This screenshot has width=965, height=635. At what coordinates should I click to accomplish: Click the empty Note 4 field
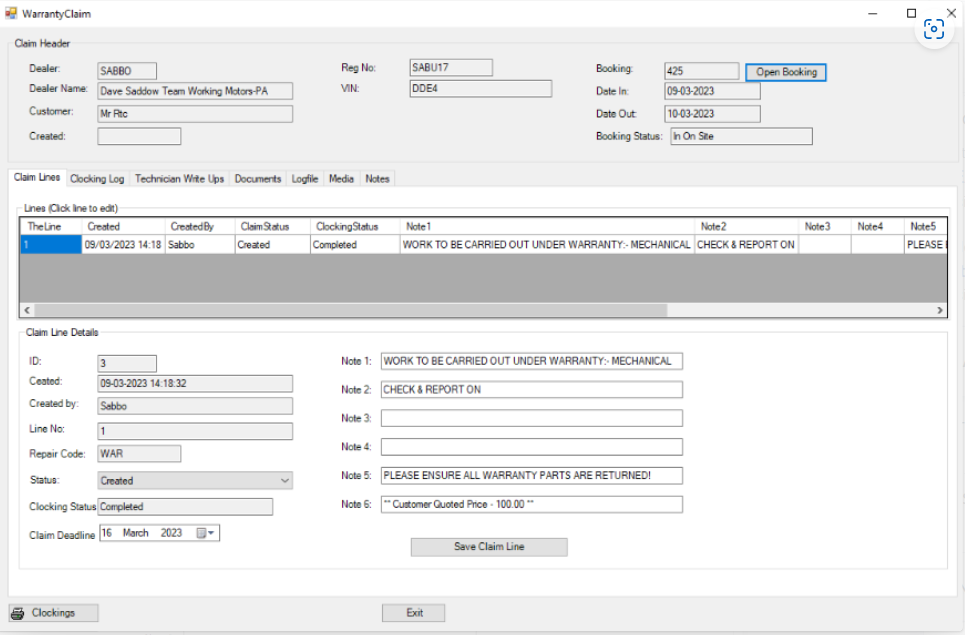tap(532, 447)
